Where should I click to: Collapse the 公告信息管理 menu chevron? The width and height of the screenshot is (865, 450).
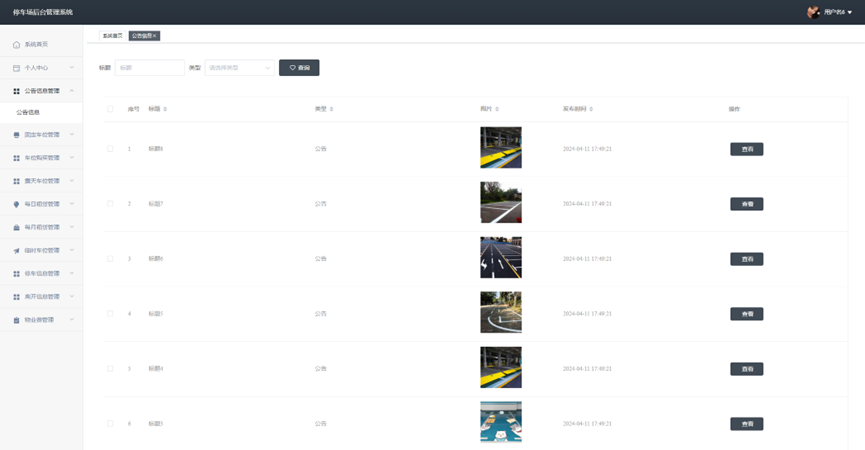click(x=72, y=91)
